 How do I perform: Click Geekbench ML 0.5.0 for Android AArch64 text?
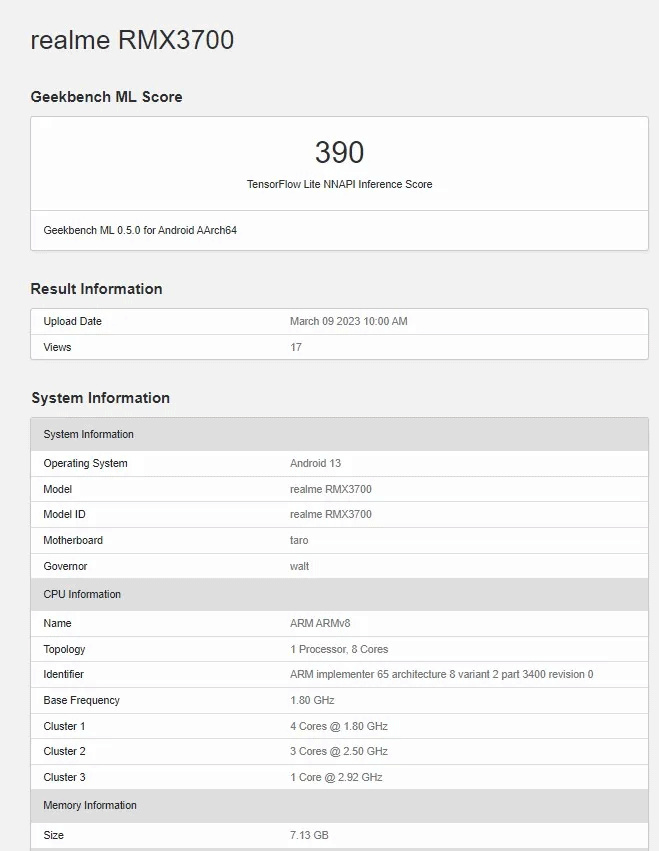click(x=140, y=230)
